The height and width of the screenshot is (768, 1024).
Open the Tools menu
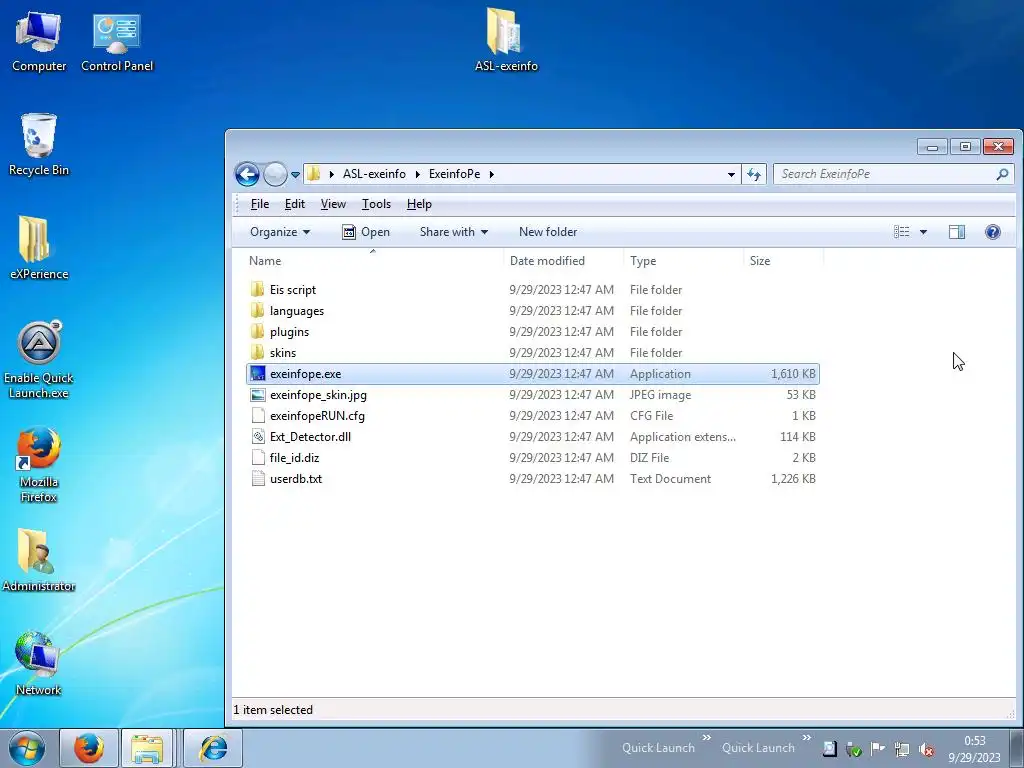[376, 204]
